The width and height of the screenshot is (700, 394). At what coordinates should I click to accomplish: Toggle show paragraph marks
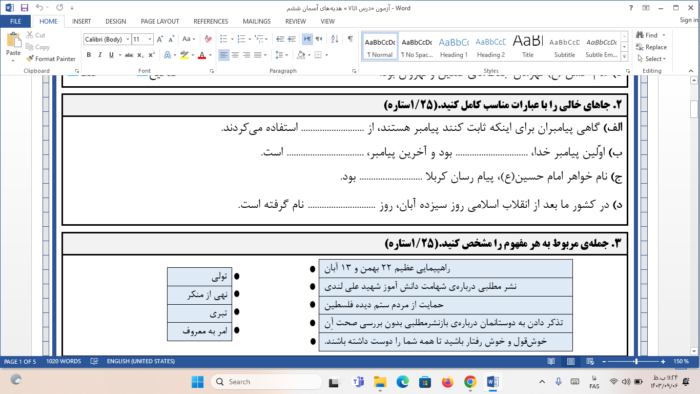click(350, 39)
